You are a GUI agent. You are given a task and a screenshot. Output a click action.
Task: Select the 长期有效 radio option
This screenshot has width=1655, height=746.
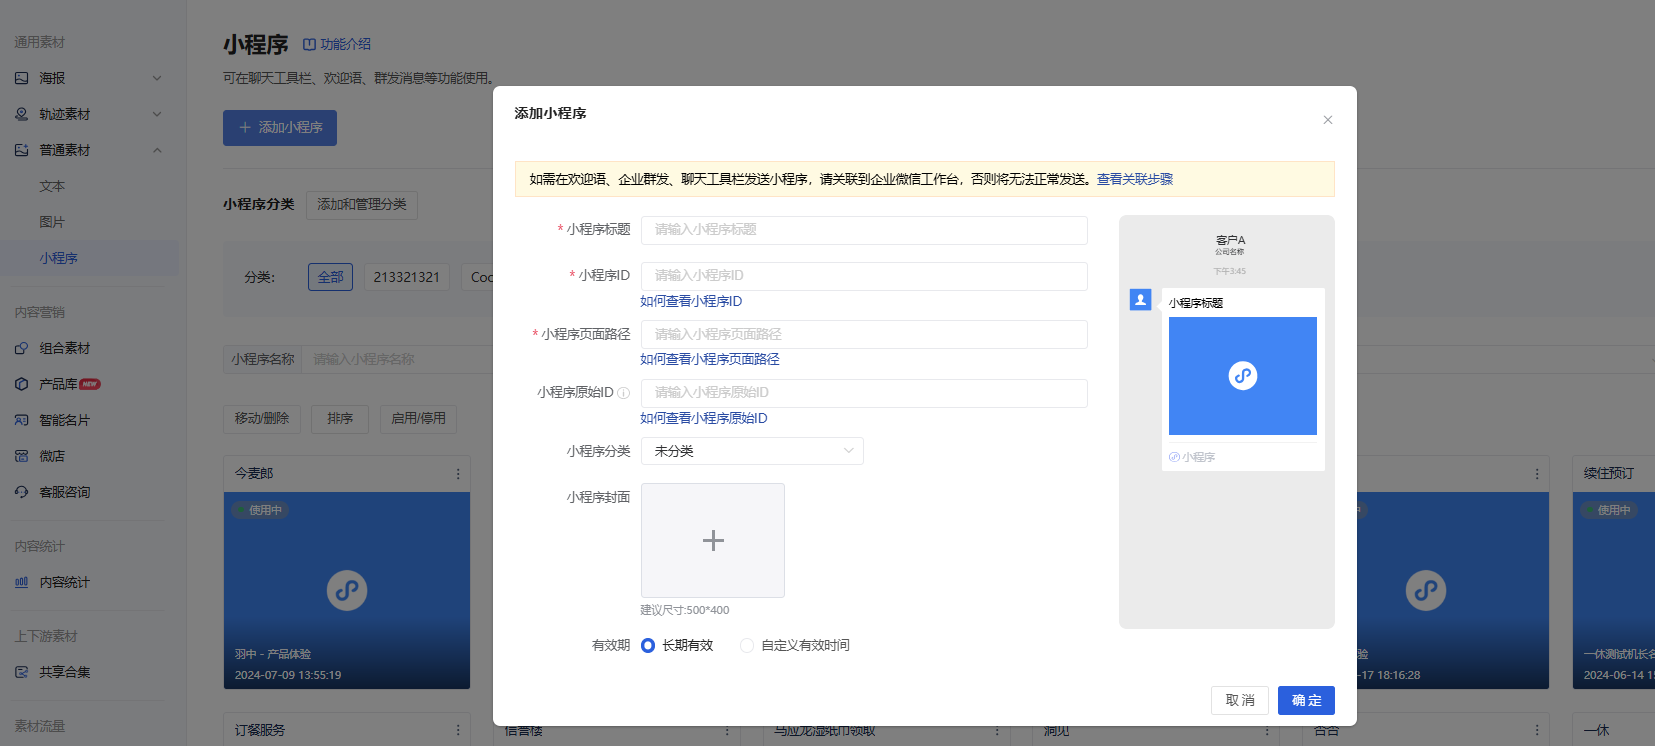point(648,646)
